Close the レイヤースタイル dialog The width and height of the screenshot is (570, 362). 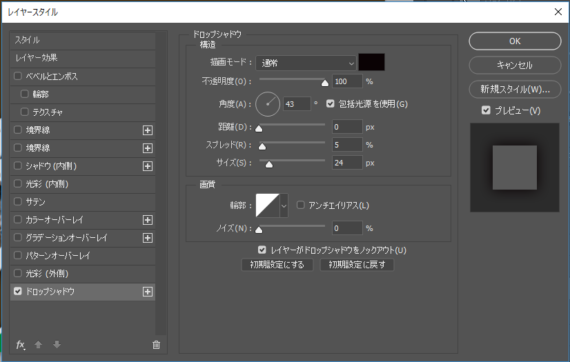pyautogui.click(x=558, y=12)
